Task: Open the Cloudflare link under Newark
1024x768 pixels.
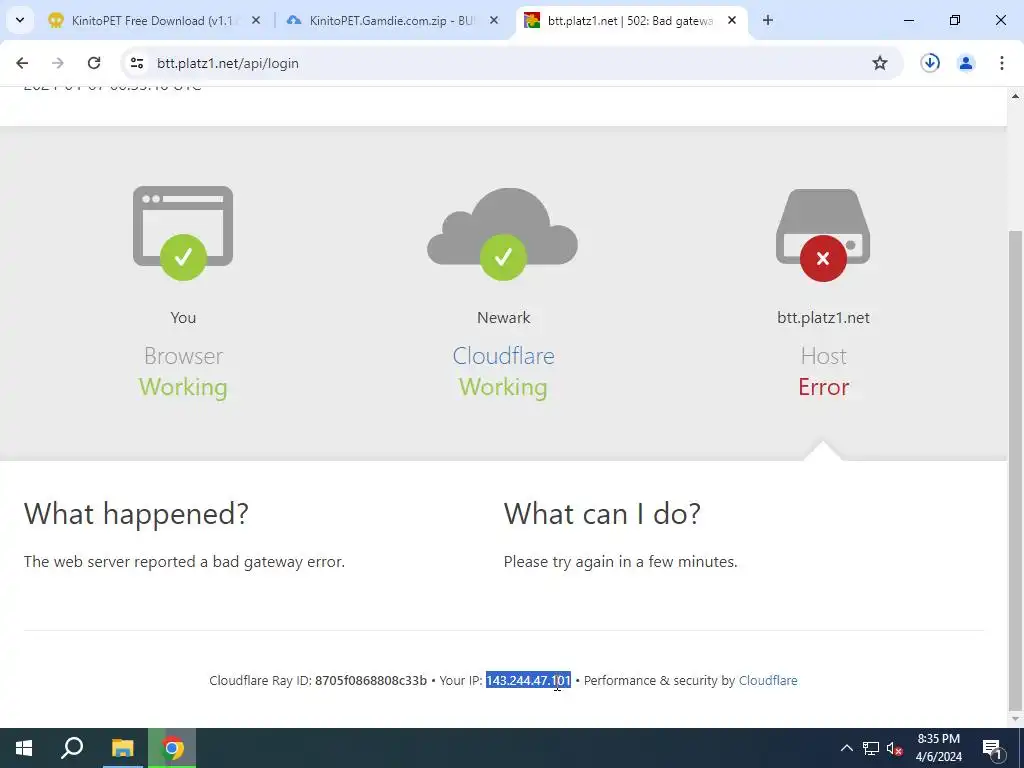Action: [x=504, y=356]
